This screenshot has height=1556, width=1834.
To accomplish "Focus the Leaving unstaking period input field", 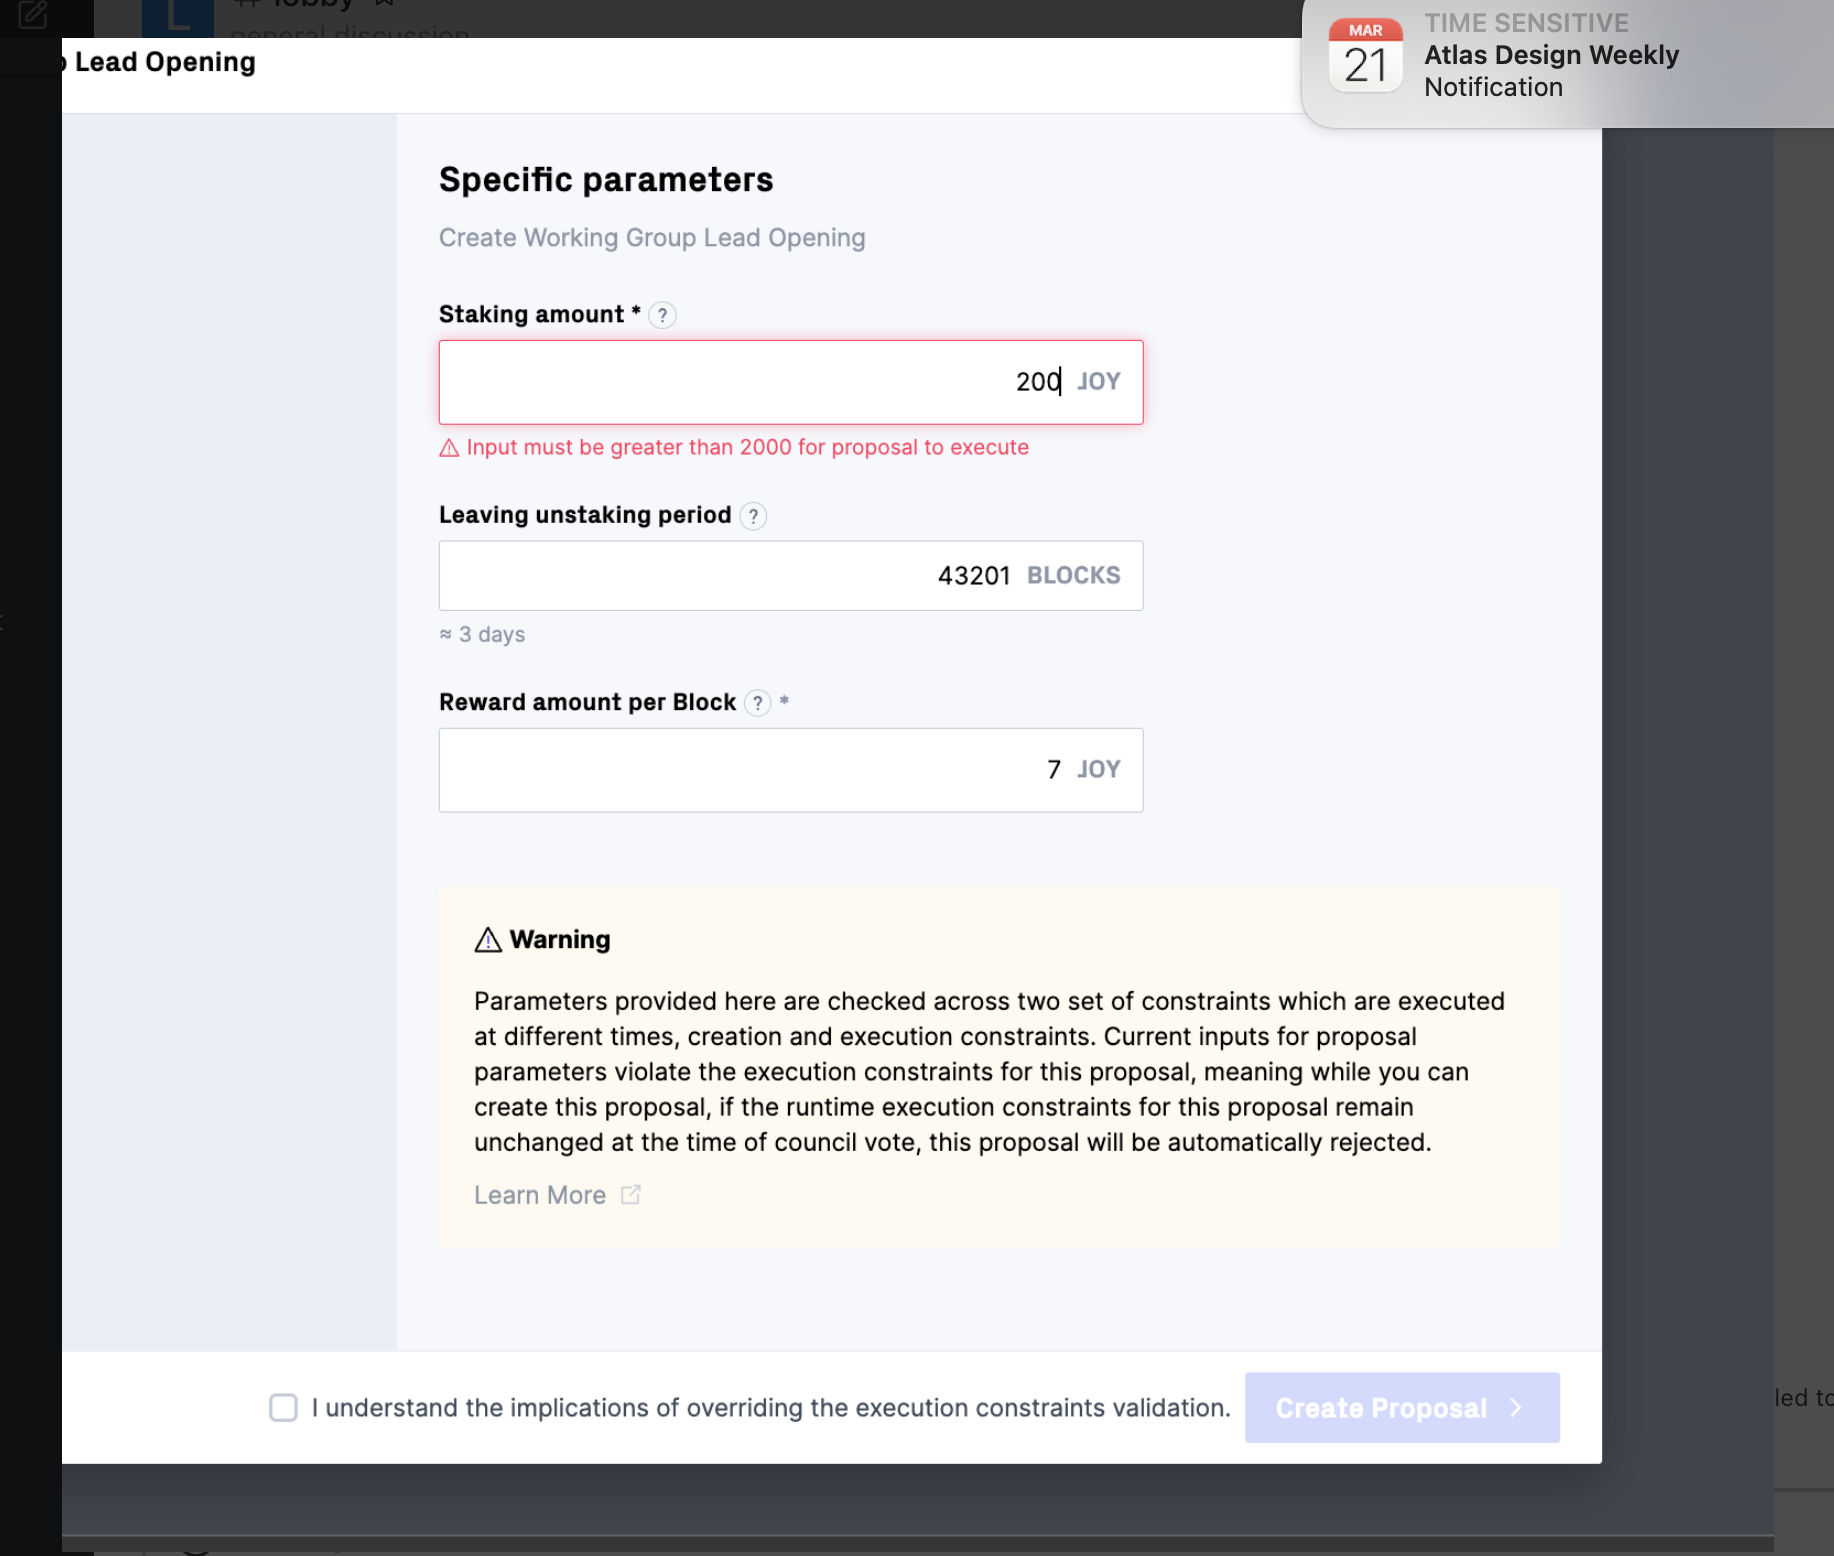I will pyautogui.click(x=791, y=576).
